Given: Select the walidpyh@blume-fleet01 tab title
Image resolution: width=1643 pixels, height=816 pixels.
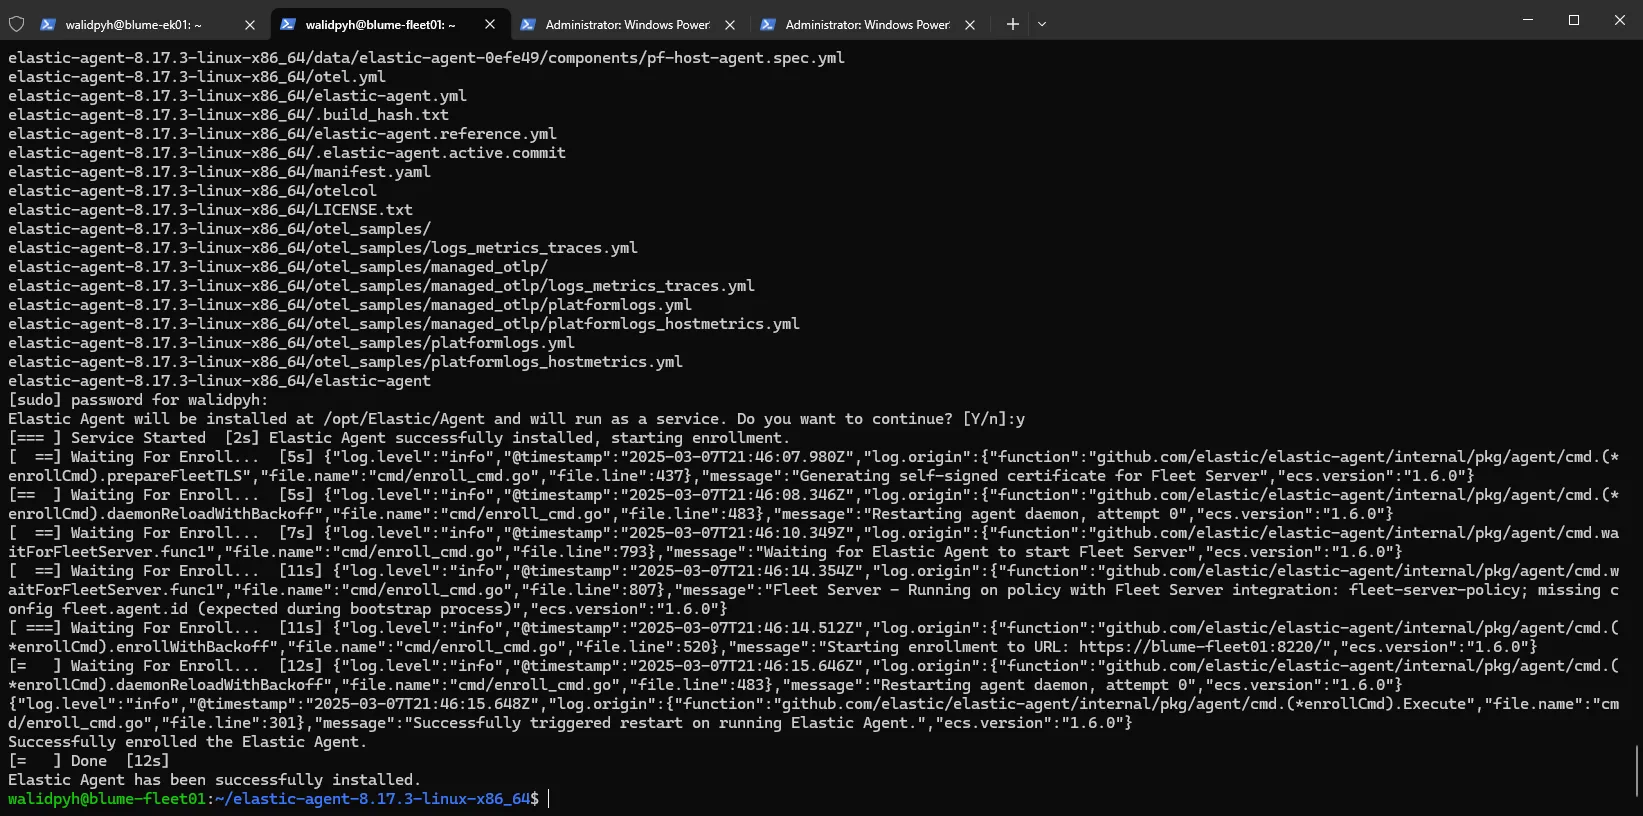Looking at the screenshot, I should 380,25.
